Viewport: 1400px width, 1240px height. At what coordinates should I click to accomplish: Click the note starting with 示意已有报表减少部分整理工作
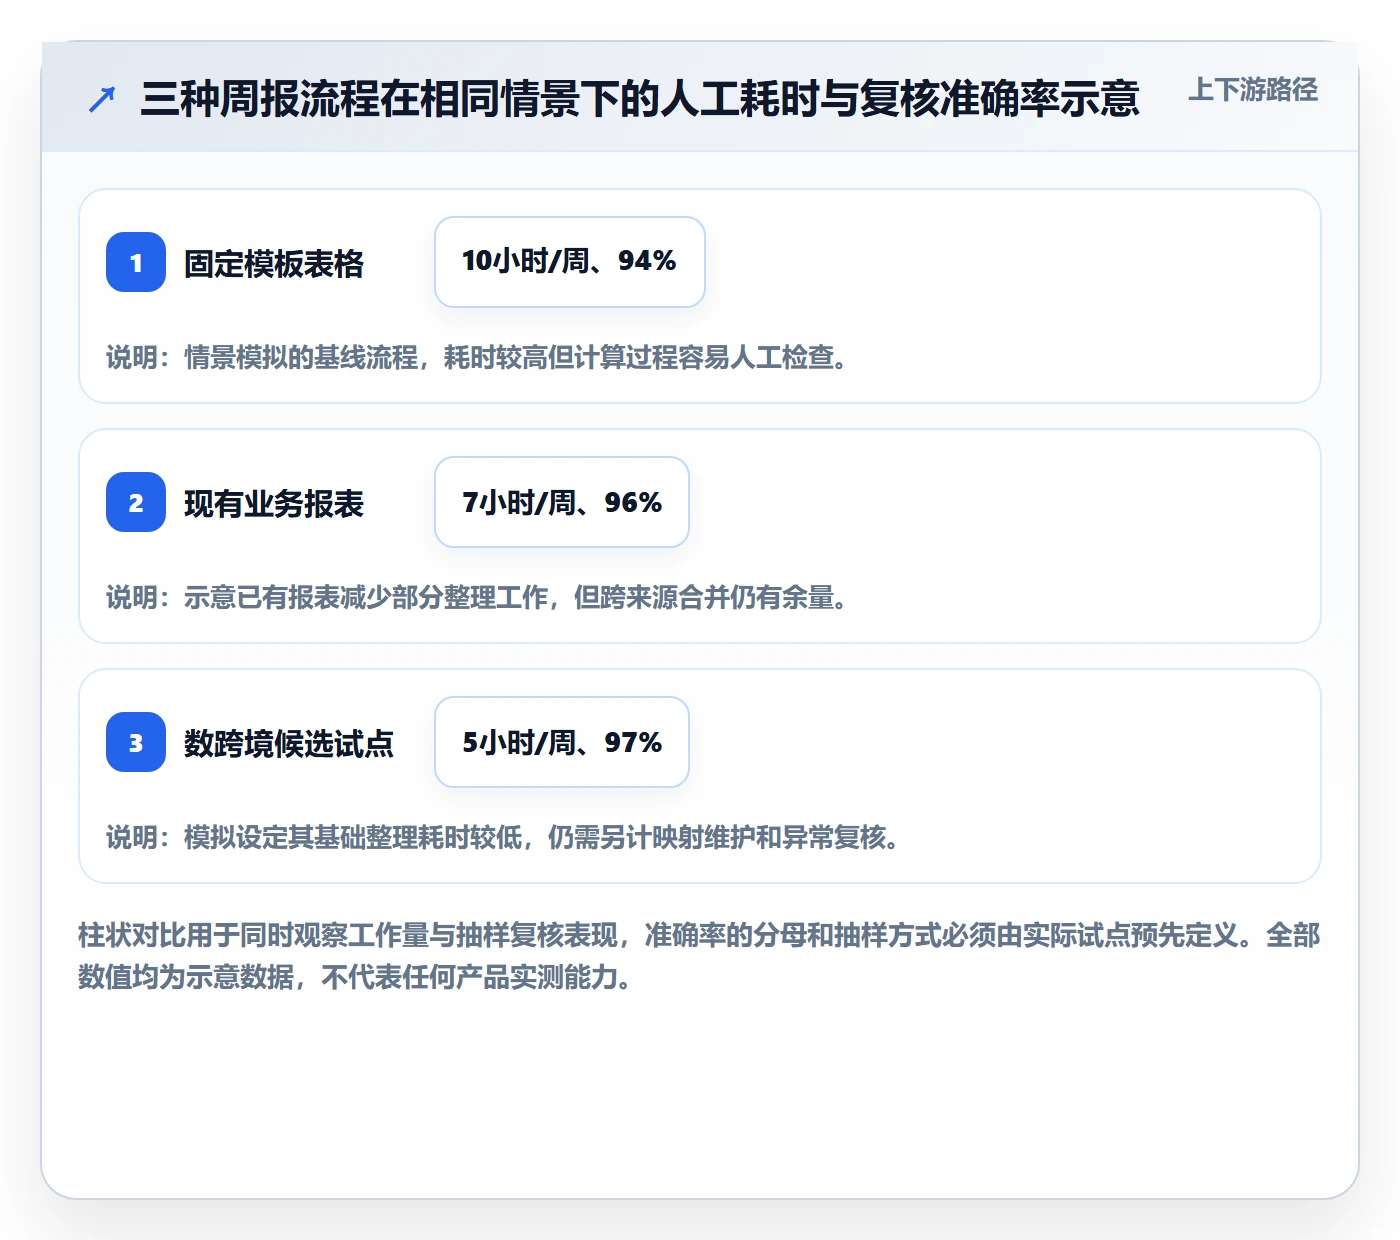click(478, 597)
